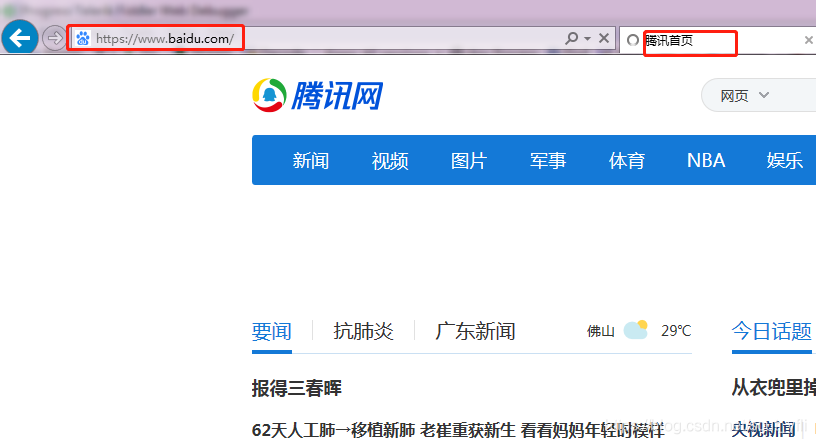Click the 央视新闻 source link

763,429
